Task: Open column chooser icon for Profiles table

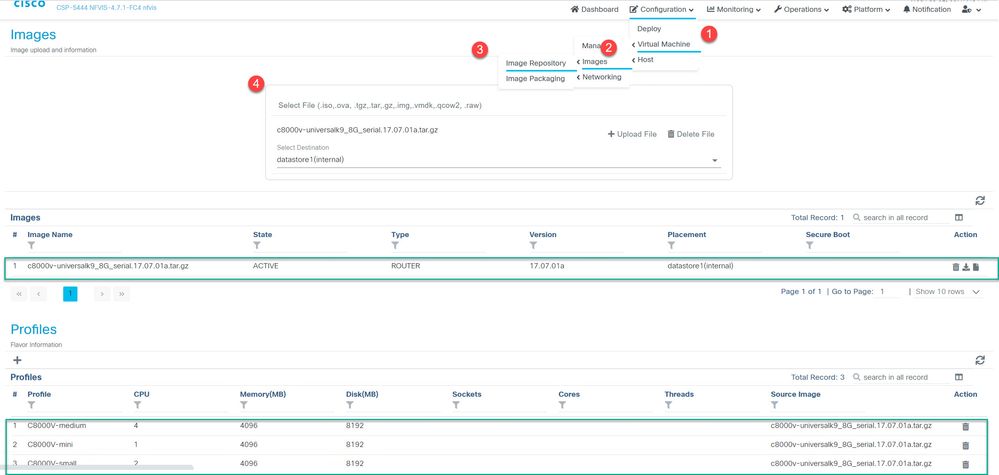Action: 959,377
